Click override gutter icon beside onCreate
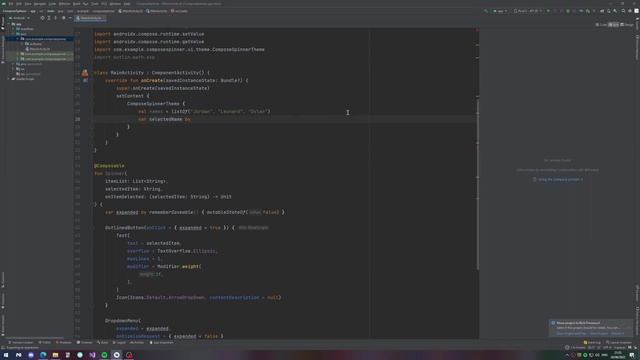Image resolution: width=640 pixels, height=360 pixels. click(85, 80)
